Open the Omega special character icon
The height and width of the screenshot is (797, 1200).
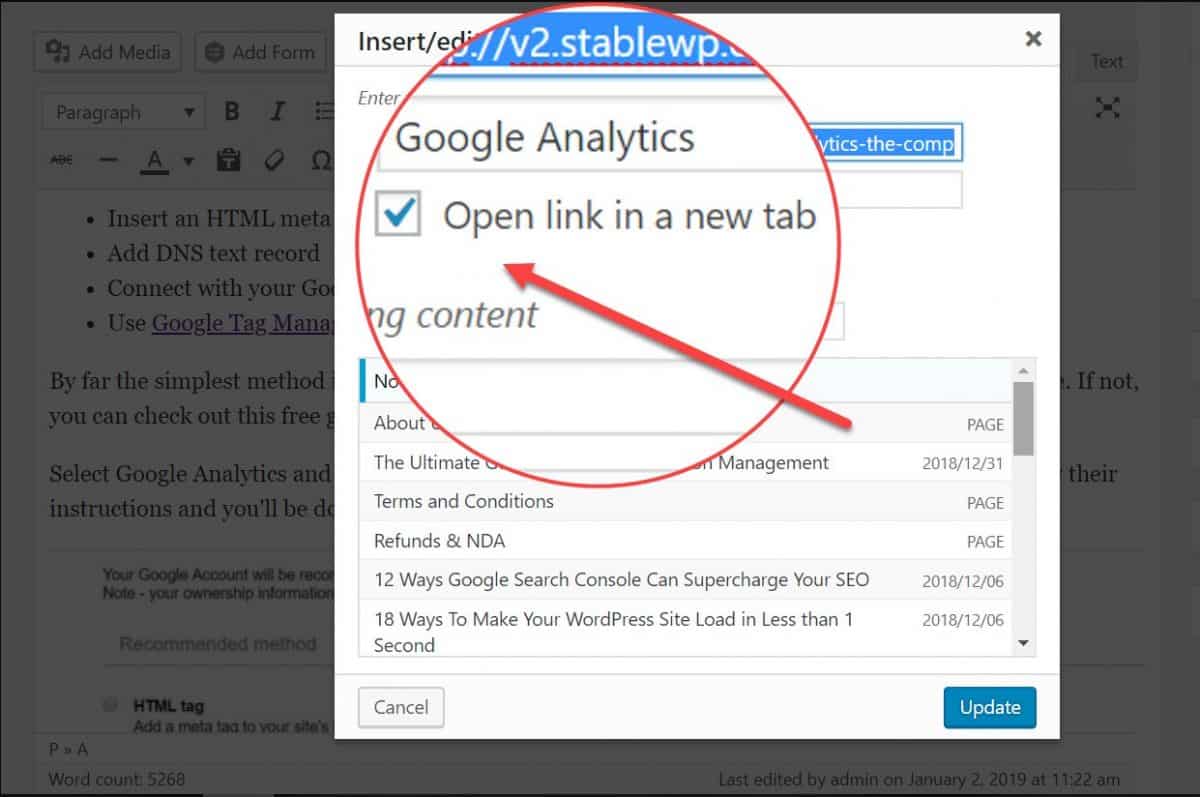click(x=320, y=160)
